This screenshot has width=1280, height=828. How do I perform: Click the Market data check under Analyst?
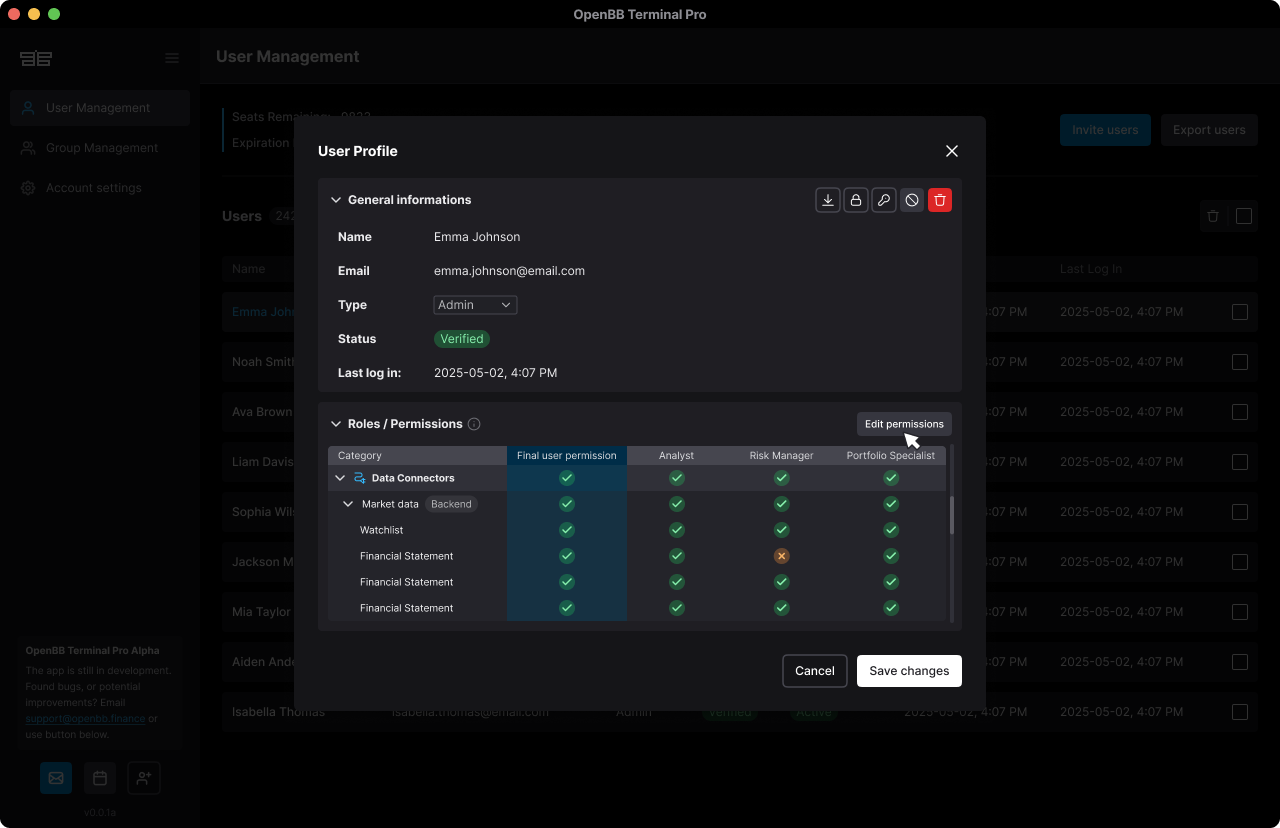(677, 504)
